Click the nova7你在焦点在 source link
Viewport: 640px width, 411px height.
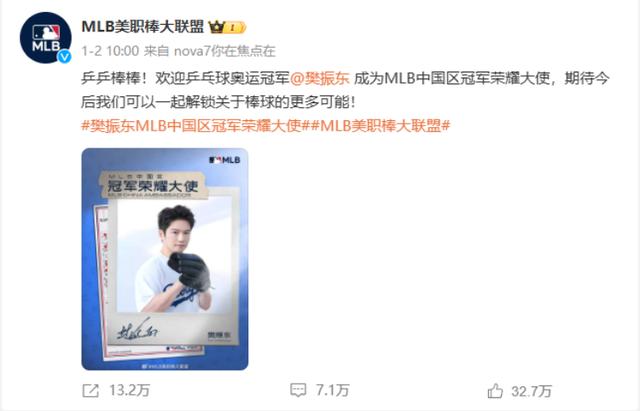click(x=225, y=51)
